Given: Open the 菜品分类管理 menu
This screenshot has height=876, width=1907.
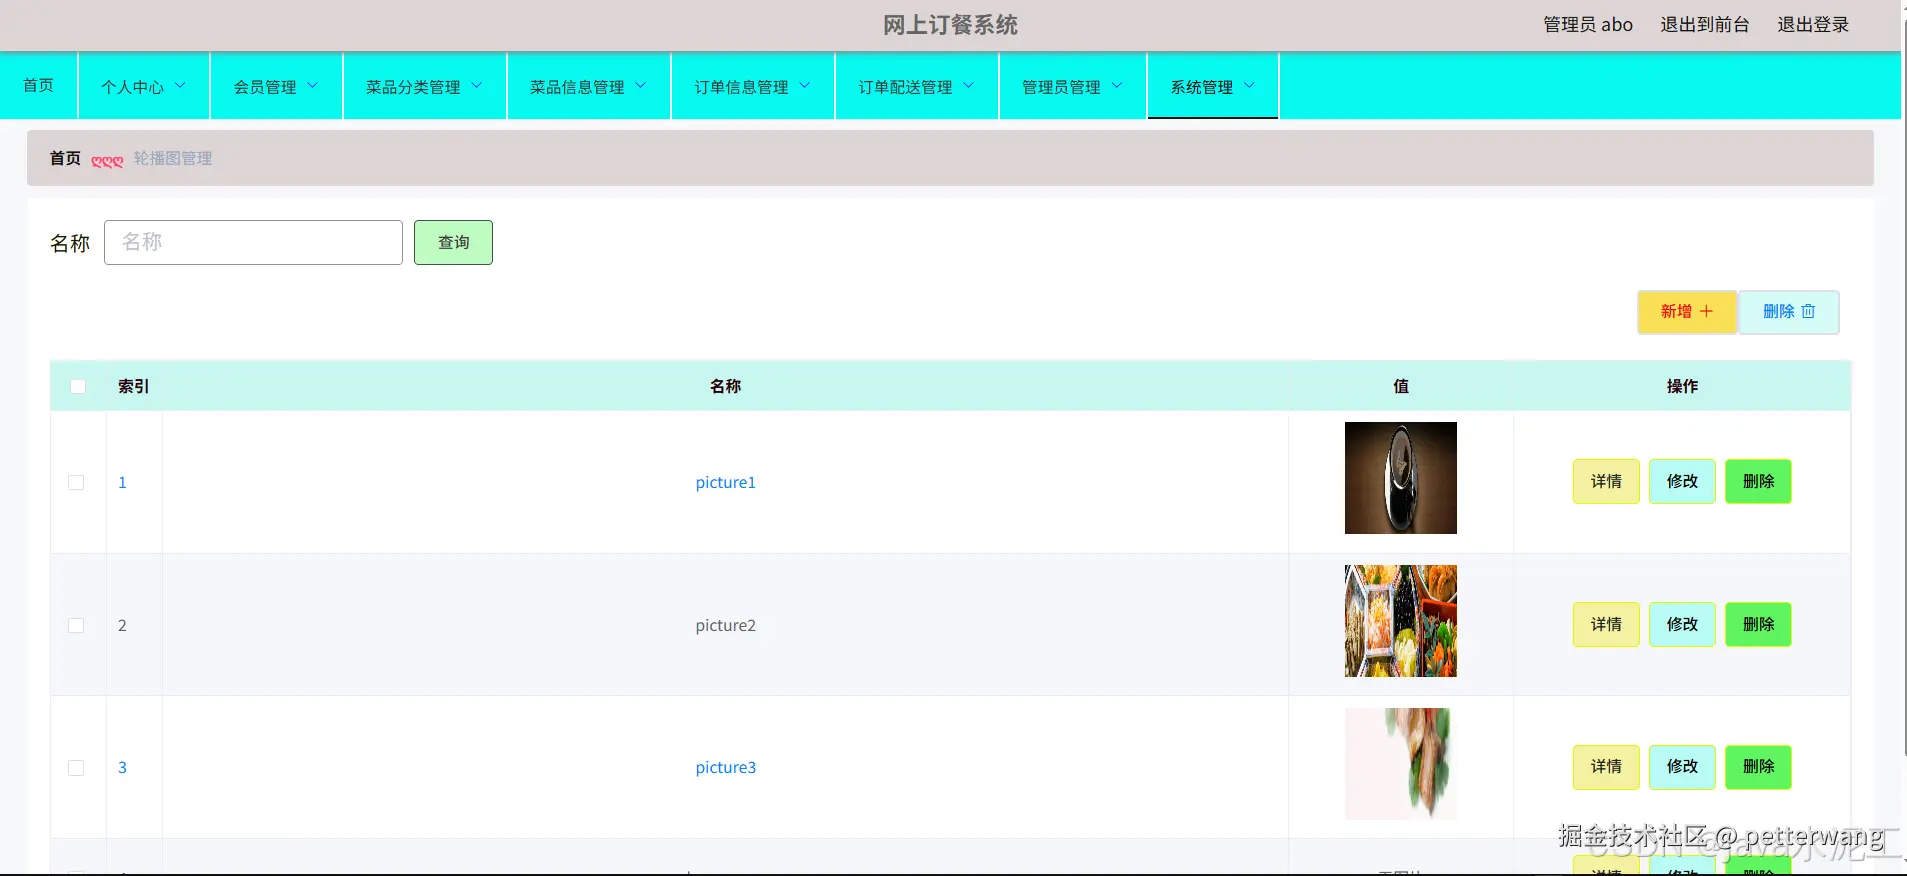Looking at the screenshot, I should click(425, 86).
